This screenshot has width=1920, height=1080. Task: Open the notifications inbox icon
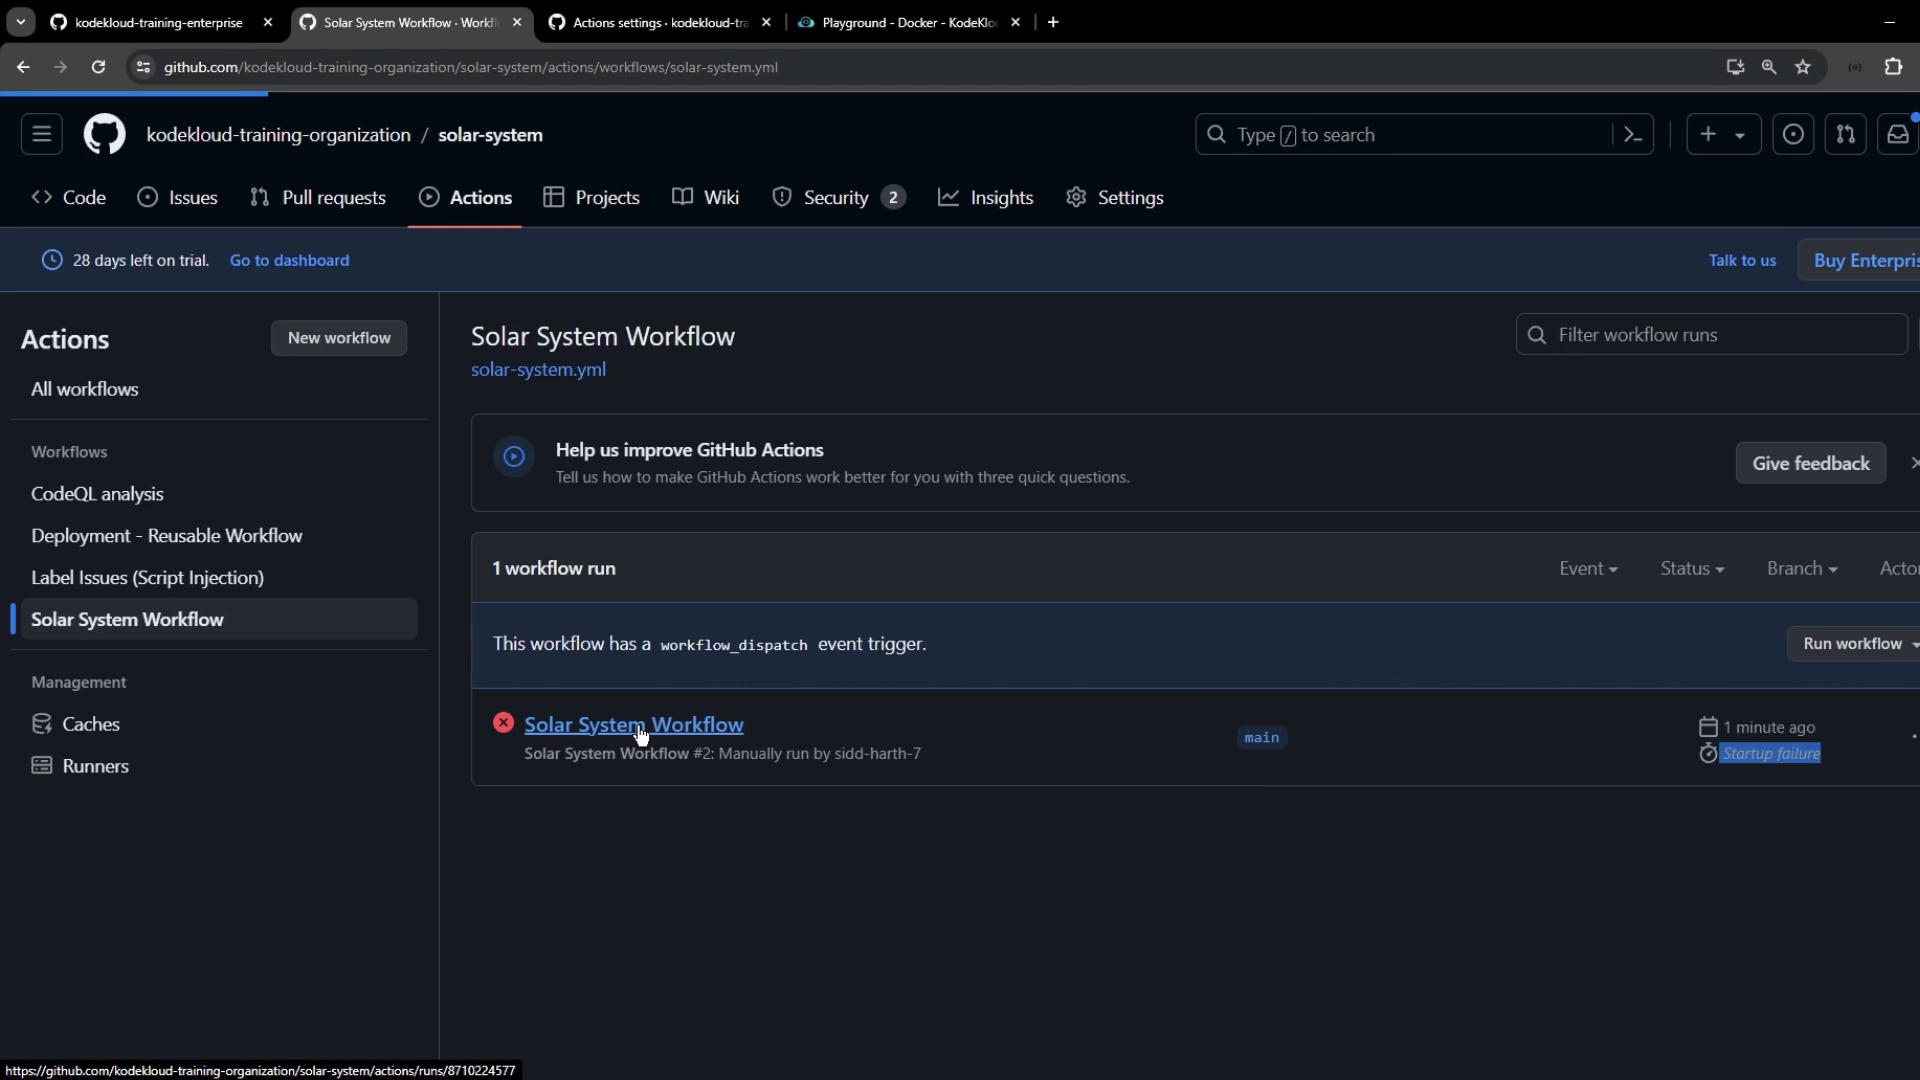click(1897, 134)
